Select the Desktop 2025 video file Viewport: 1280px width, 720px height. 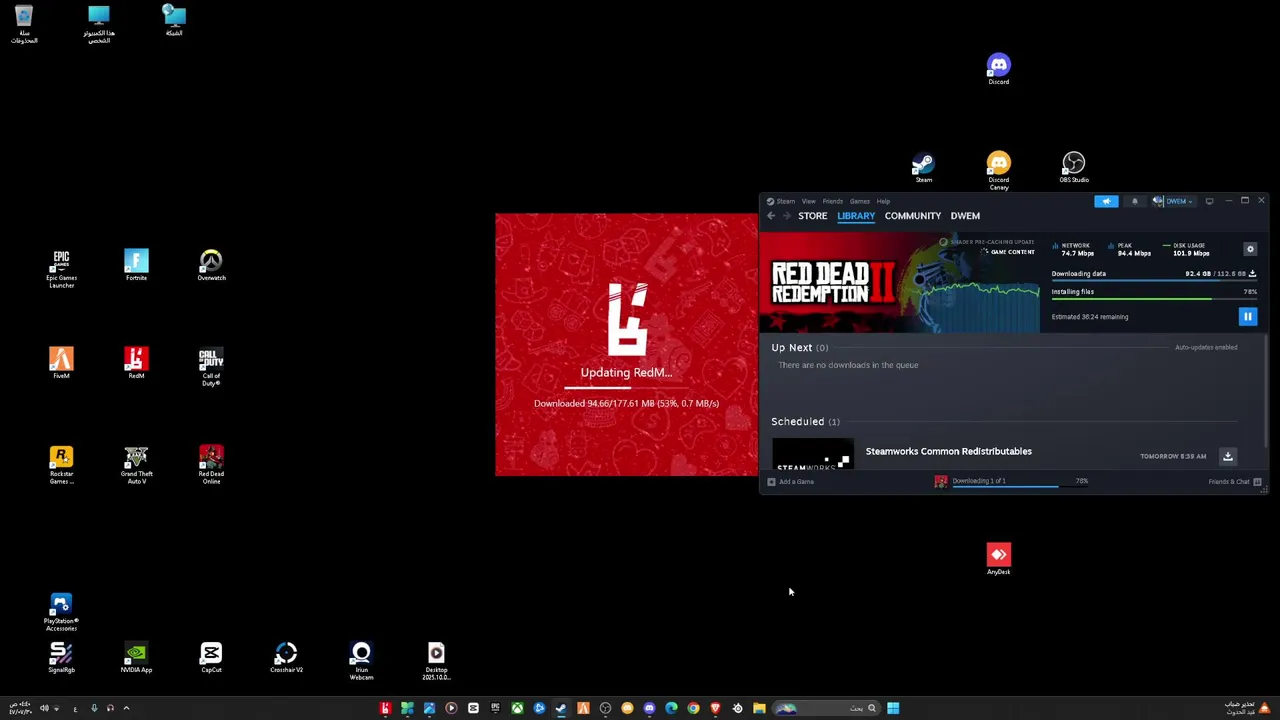pos(436,662)
